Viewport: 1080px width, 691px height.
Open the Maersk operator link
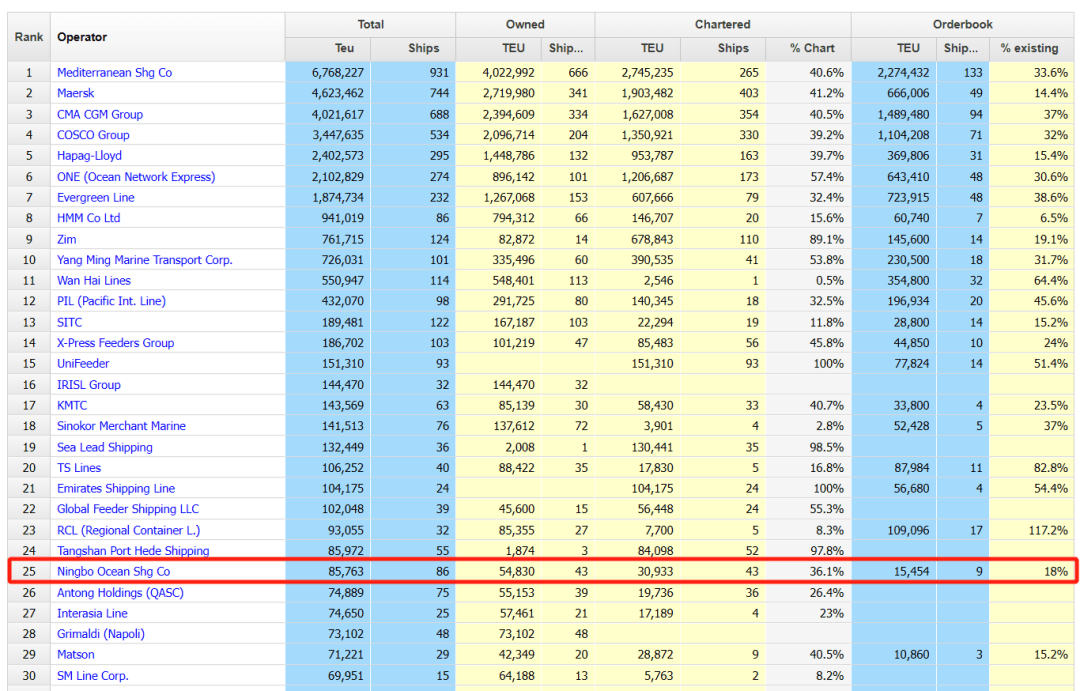pyautogui.click(x=76, y=93)
